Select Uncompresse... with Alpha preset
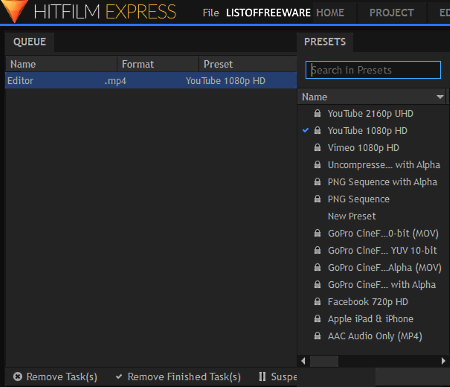450x387 pixels. (384, 165)
